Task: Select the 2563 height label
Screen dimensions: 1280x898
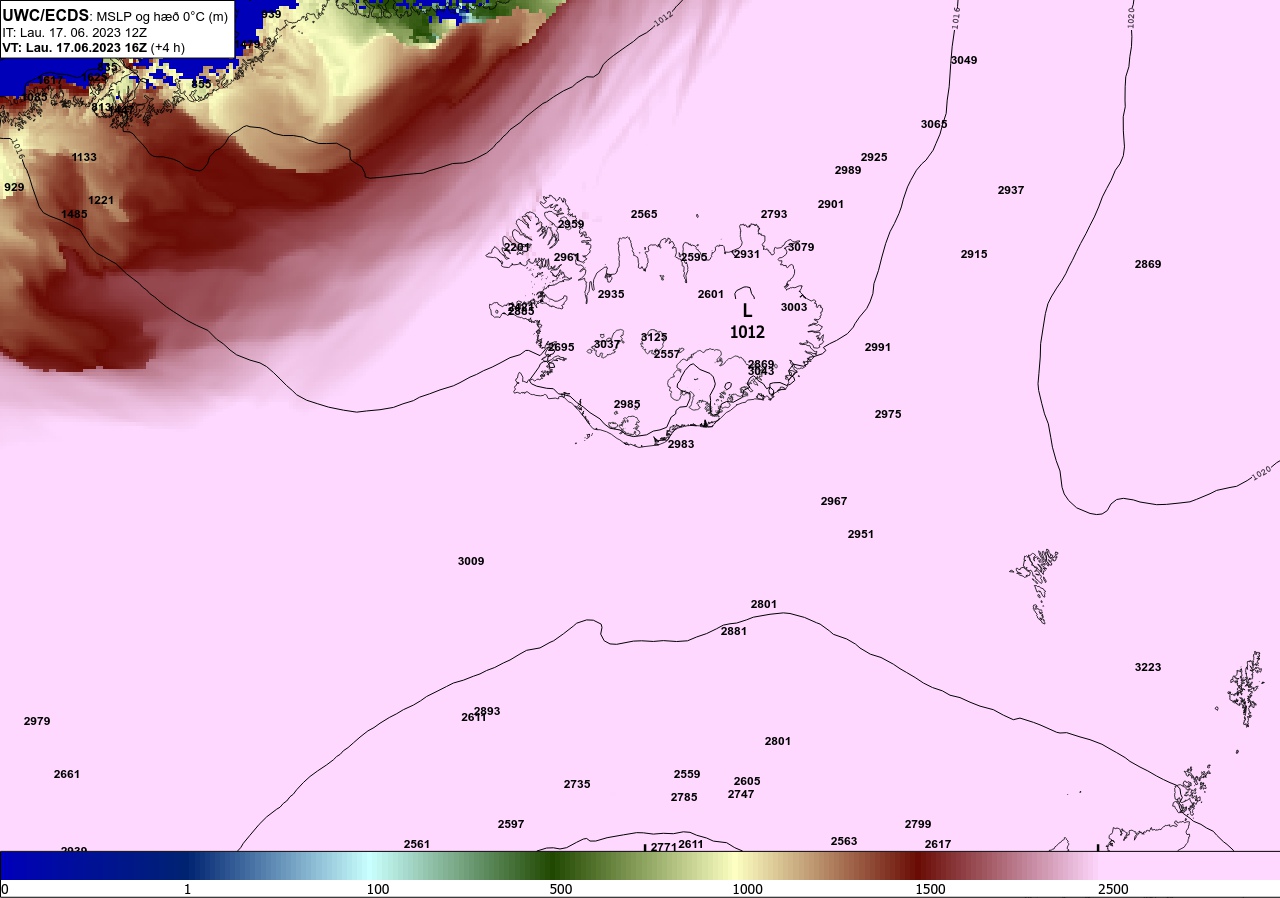Action: click(x=844, y=841)
